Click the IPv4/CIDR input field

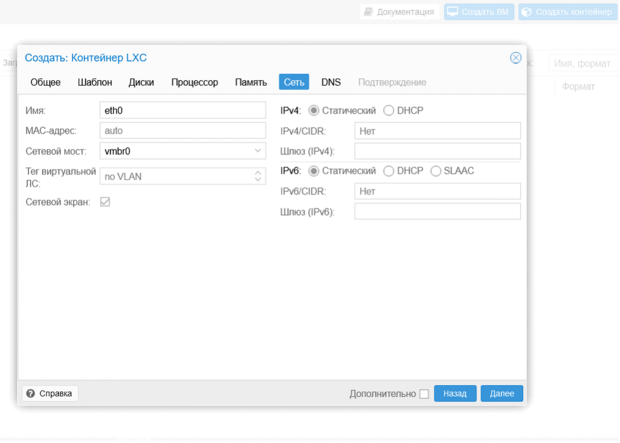click(x=437, y=131)
